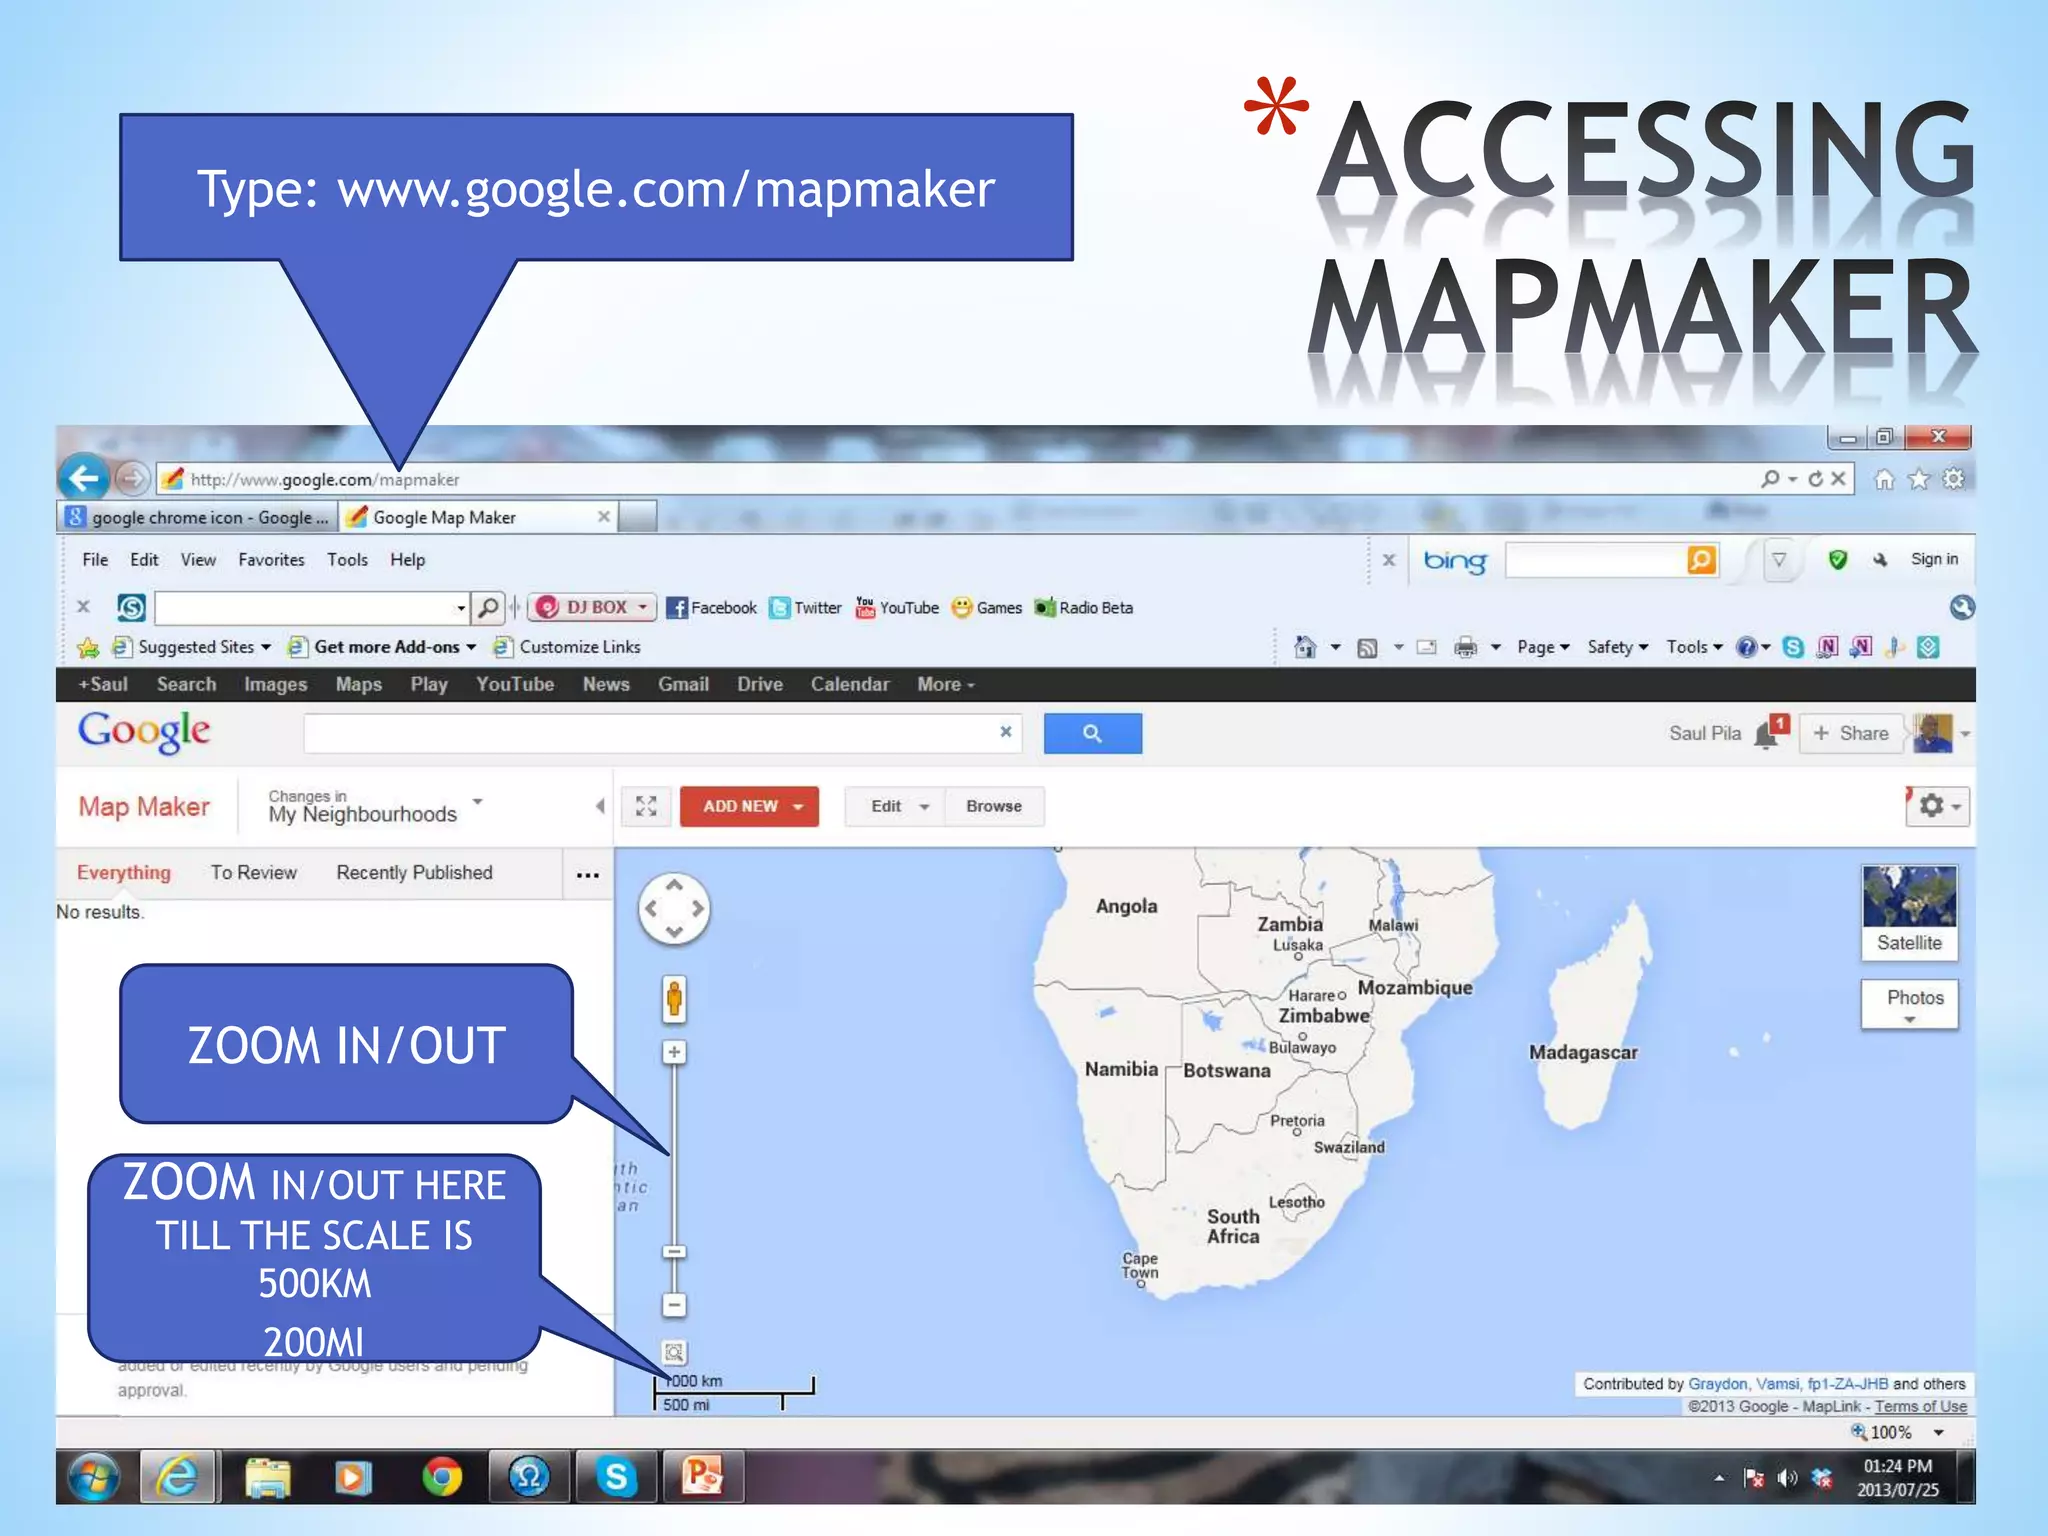2048x1536 pixels.
Task: Open the File menu
Action: coord(95,560)
